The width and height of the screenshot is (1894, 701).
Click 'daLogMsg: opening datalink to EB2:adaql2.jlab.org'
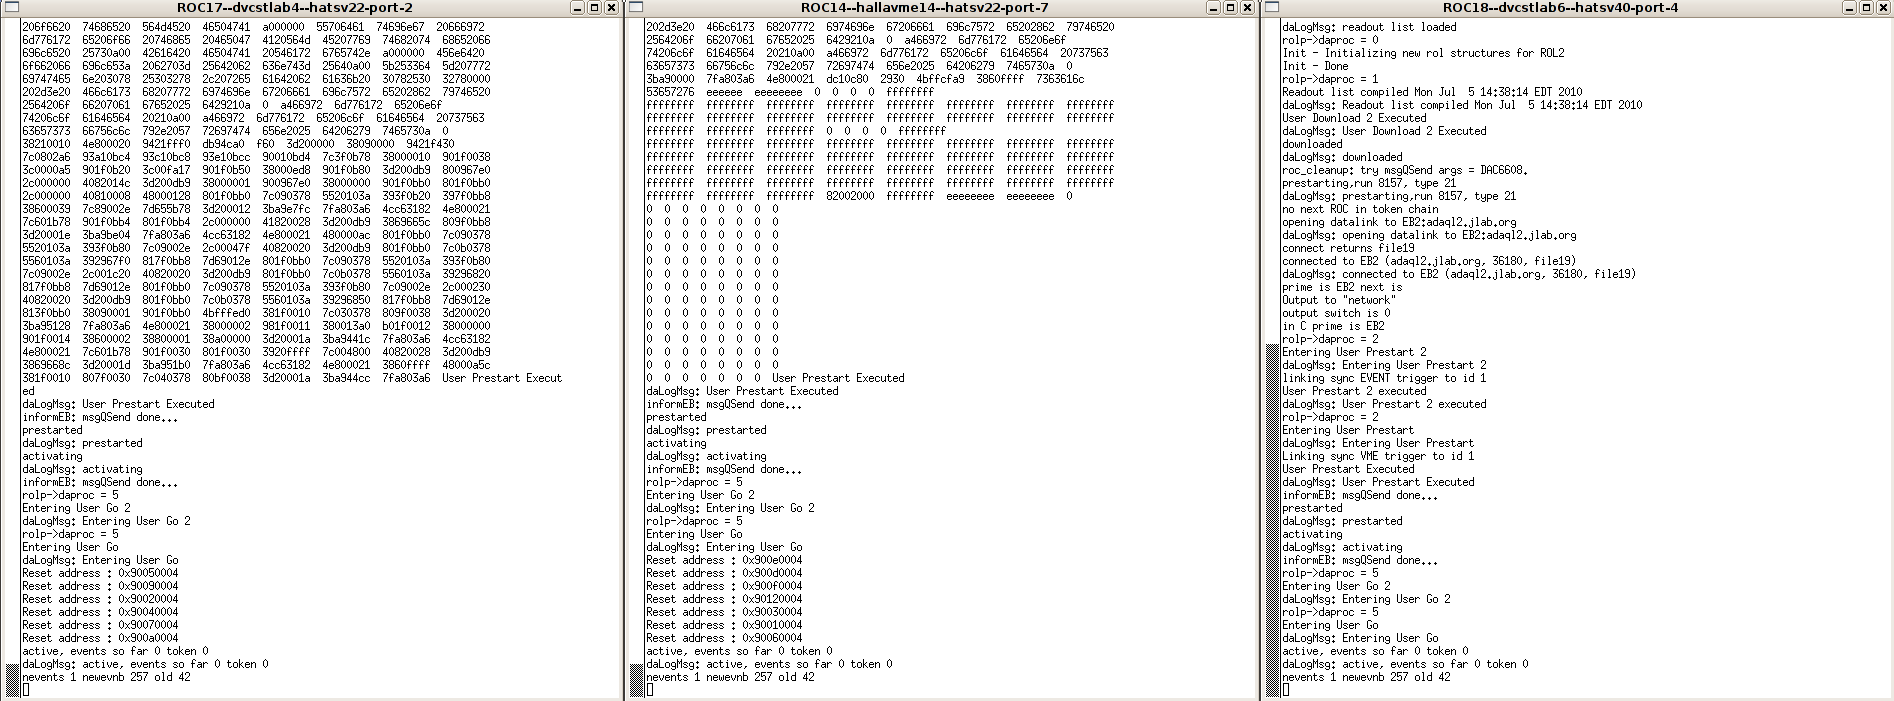[x=1429, y=235]
